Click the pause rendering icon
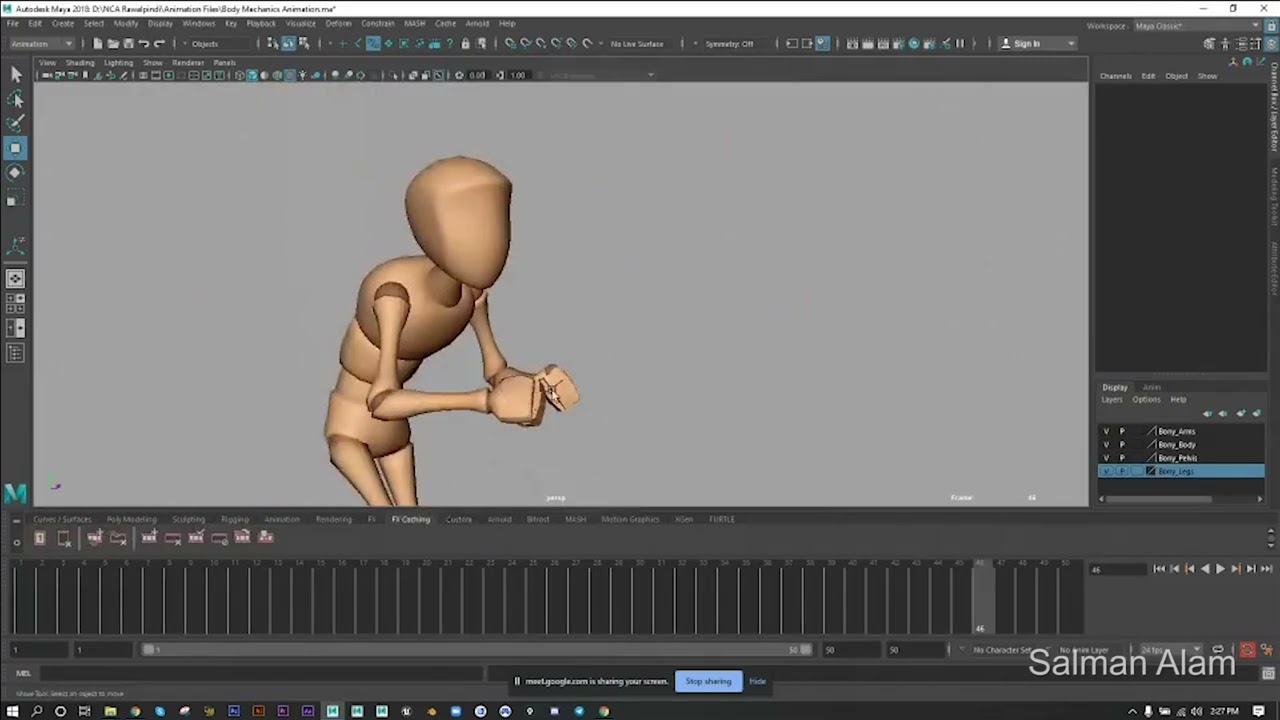 pyautogui.click(x=960, y=44)
